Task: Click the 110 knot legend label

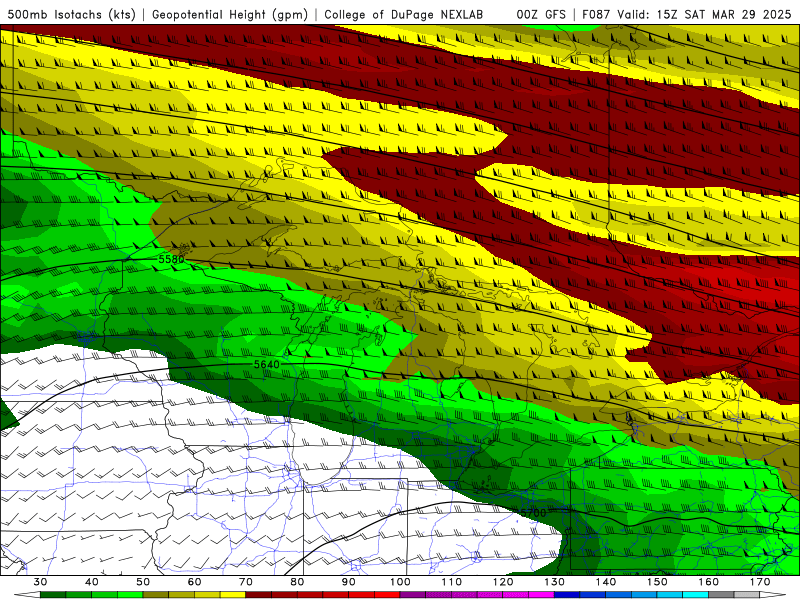Action: click(x=452, y=582)
